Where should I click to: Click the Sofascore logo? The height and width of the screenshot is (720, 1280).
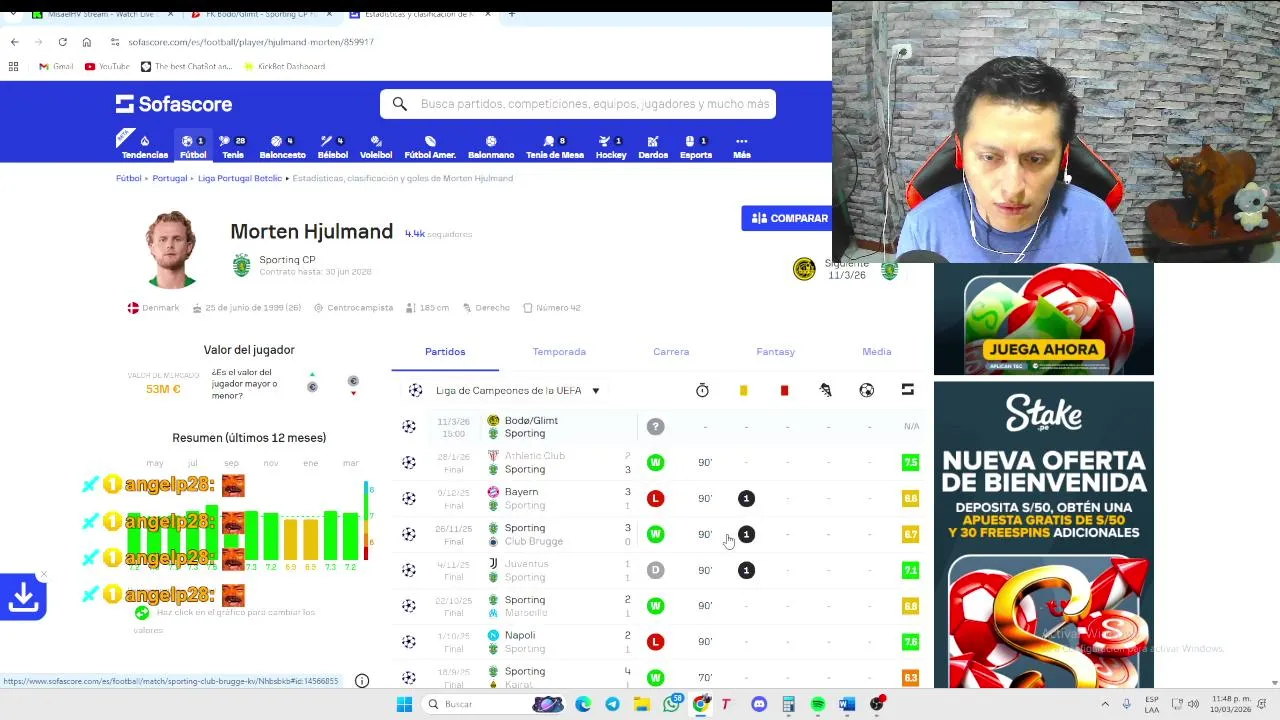[174, 104]
